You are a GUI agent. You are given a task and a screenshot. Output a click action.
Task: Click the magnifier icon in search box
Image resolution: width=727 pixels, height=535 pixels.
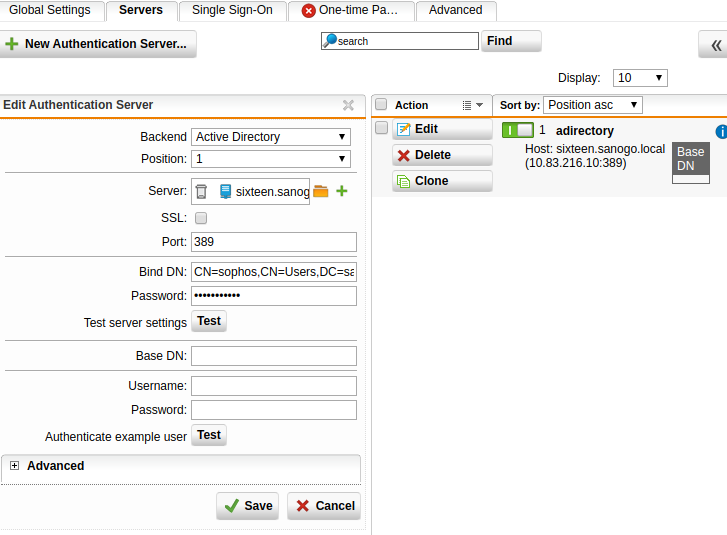point(330,41)
